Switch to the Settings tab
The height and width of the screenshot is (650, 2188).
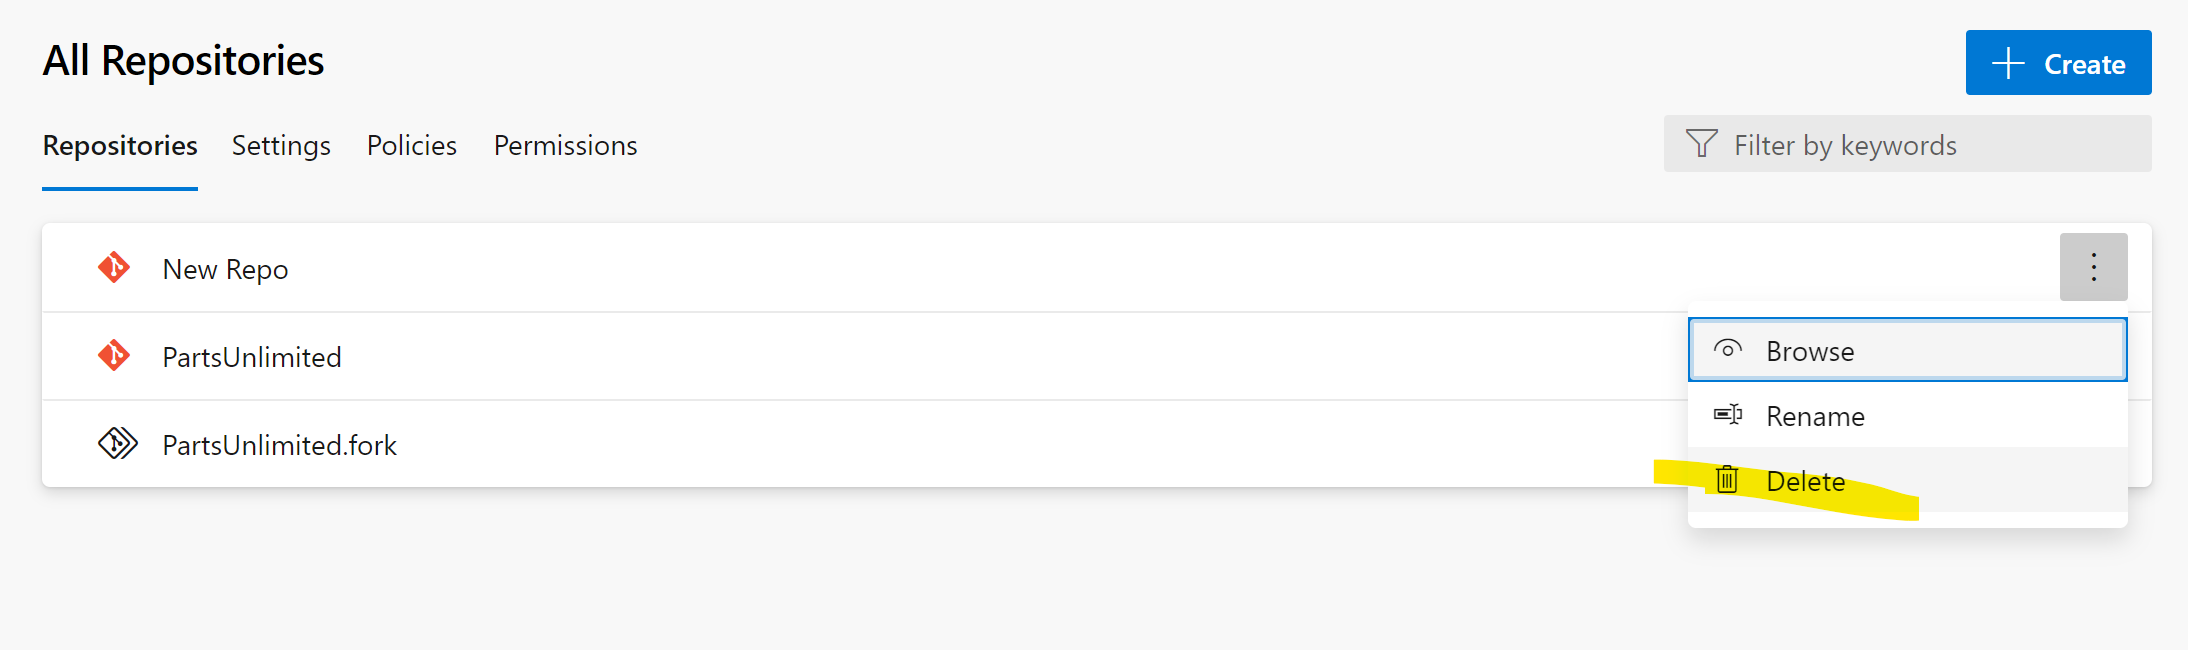coord(281,146)
